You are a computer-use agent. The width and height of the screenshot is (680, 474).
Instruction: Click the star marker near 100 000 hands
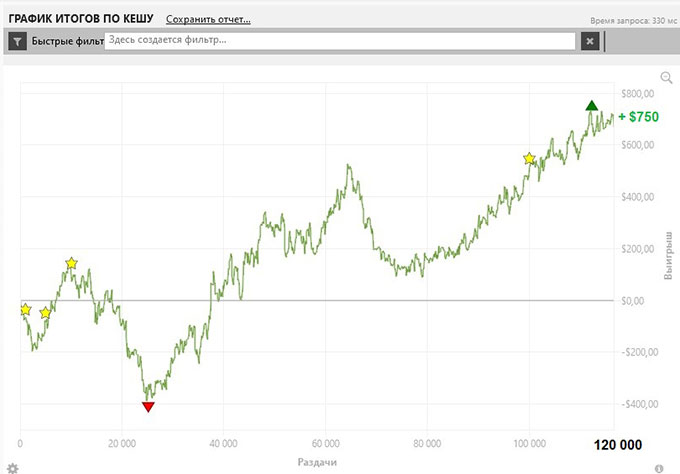tap(530, 159)
